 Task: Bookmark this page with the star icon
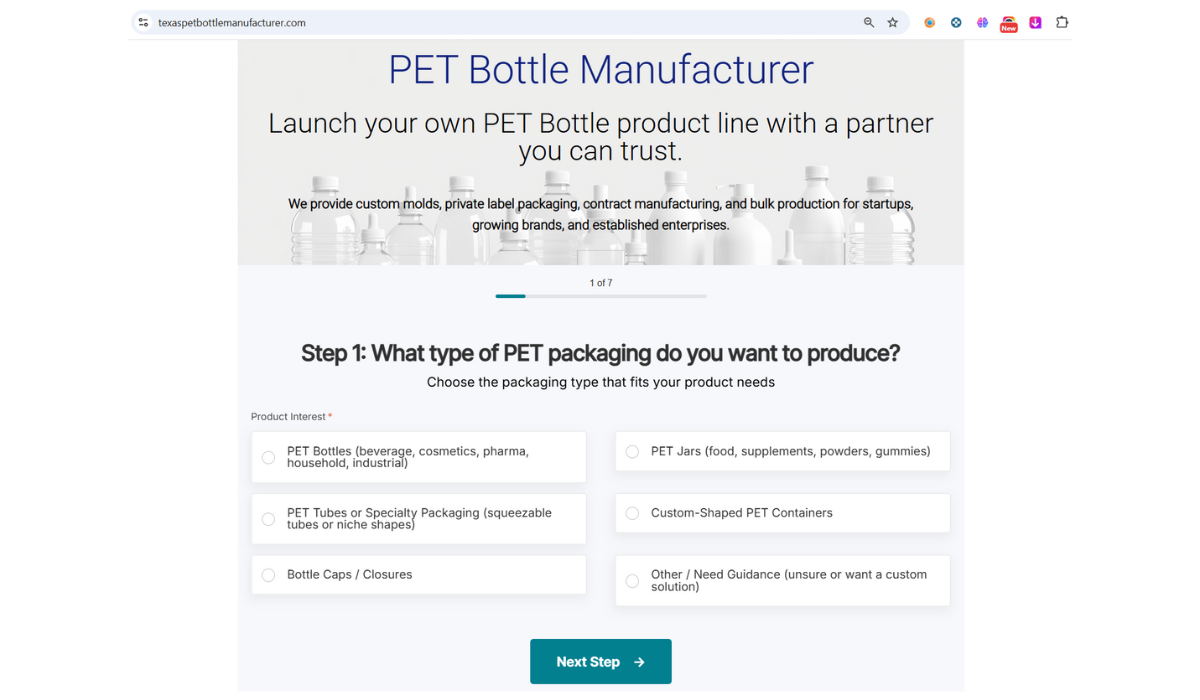click(893, 22)
